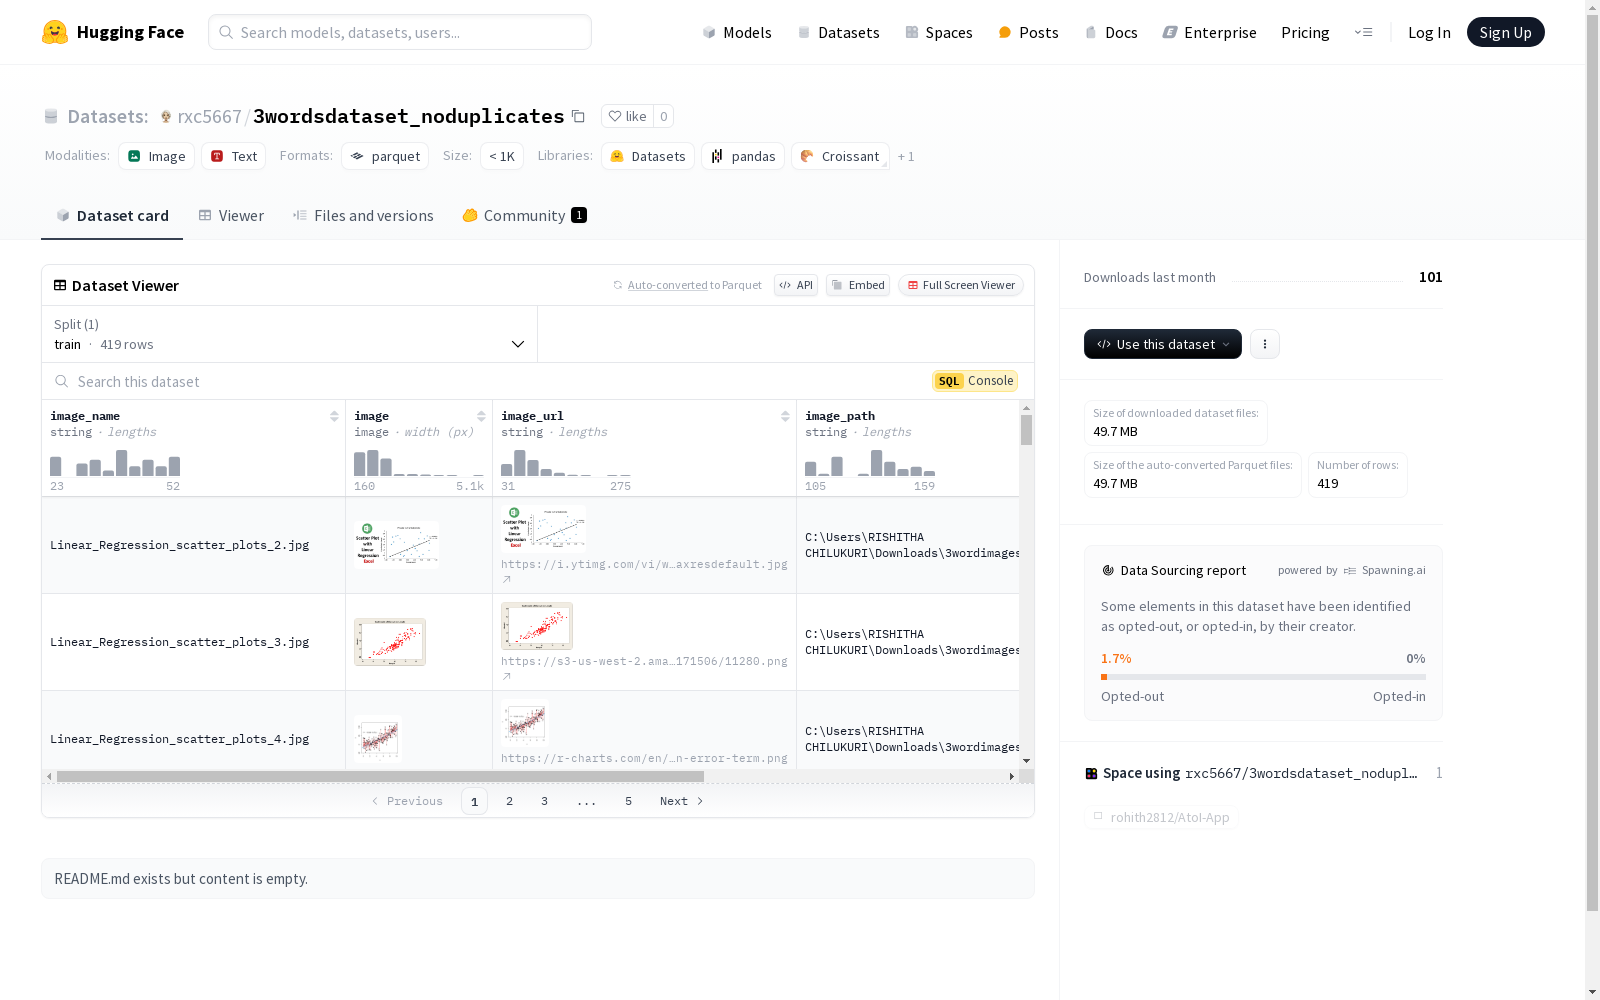This screenshot has width=1600, height=1000.
Task: Click Next page in pagination
Action: pyautogui.click(x=682, y=801)
